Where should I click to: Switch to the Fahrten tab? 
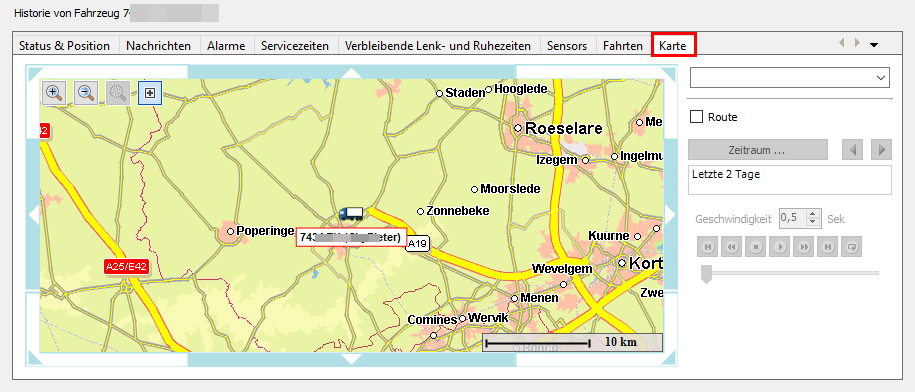point(623,46)
